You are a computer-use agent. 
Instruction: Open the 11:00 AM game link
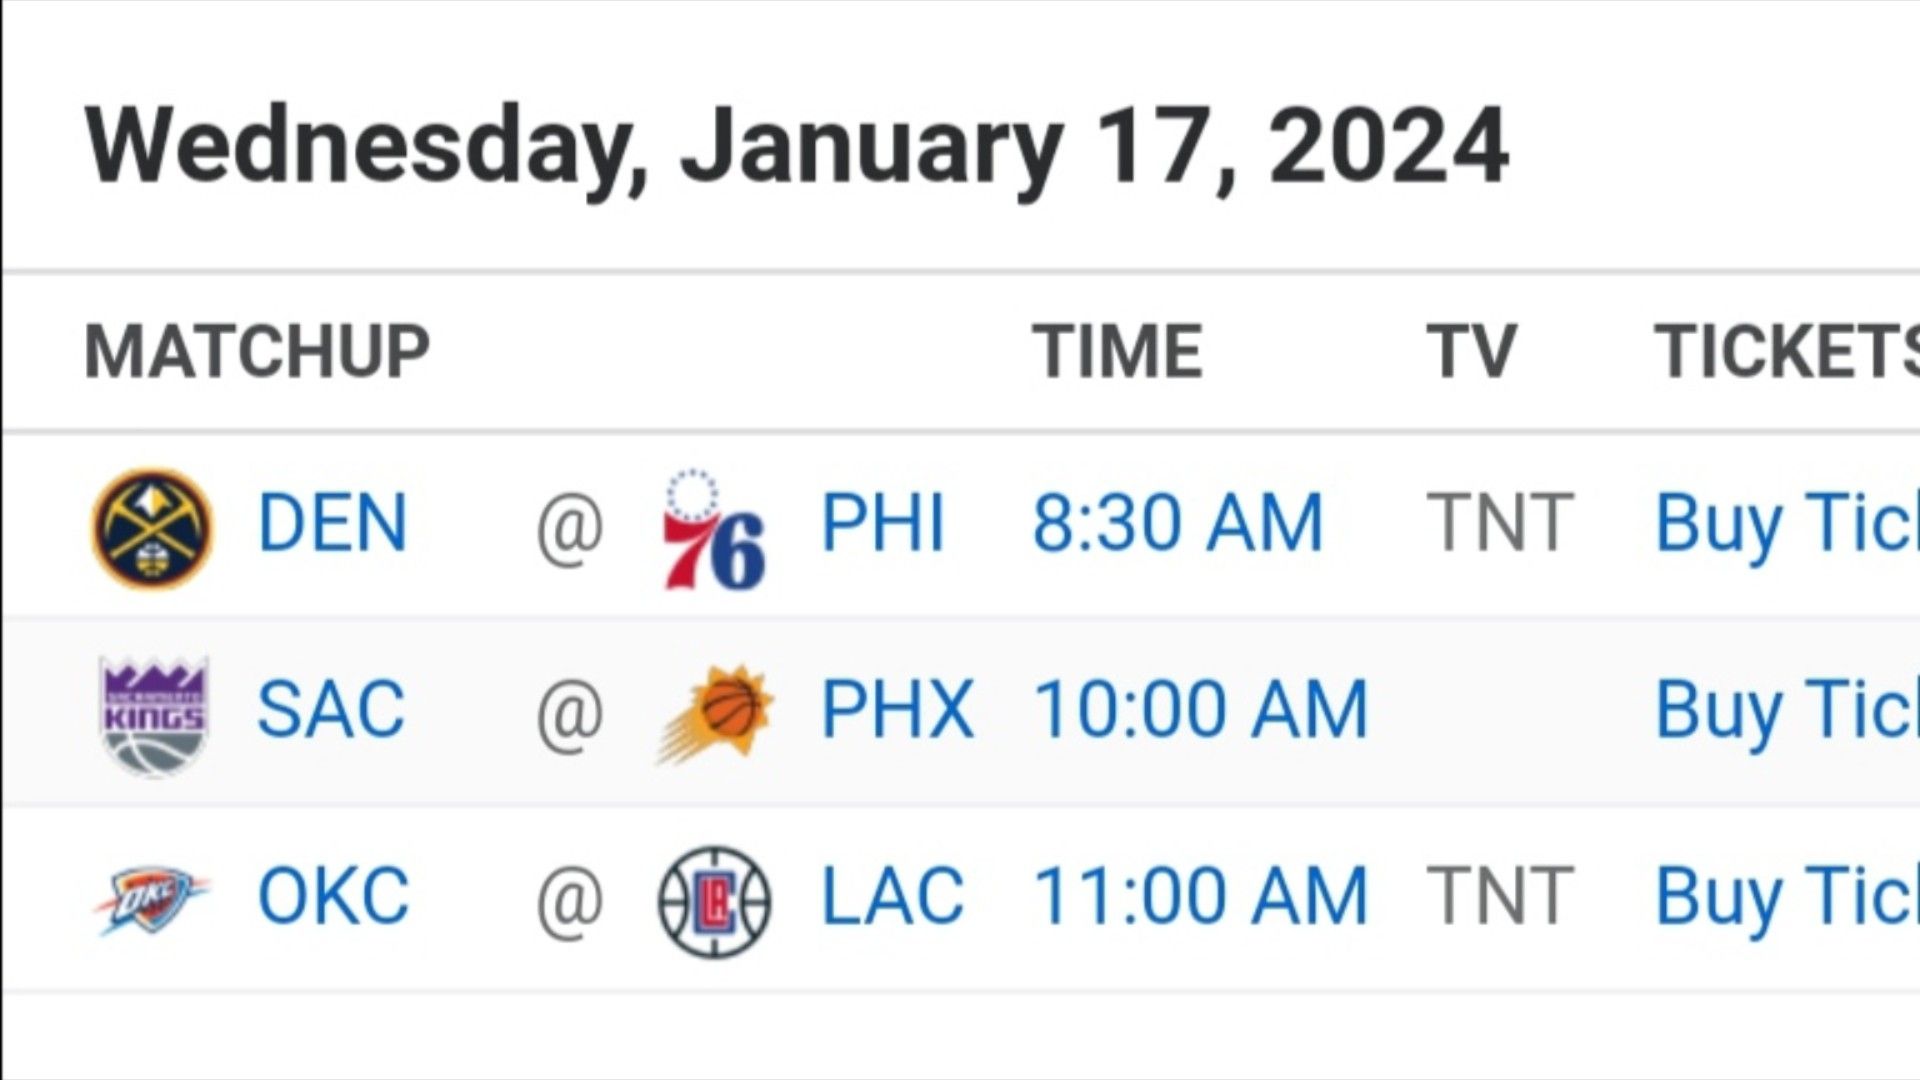click(1201, 896)
